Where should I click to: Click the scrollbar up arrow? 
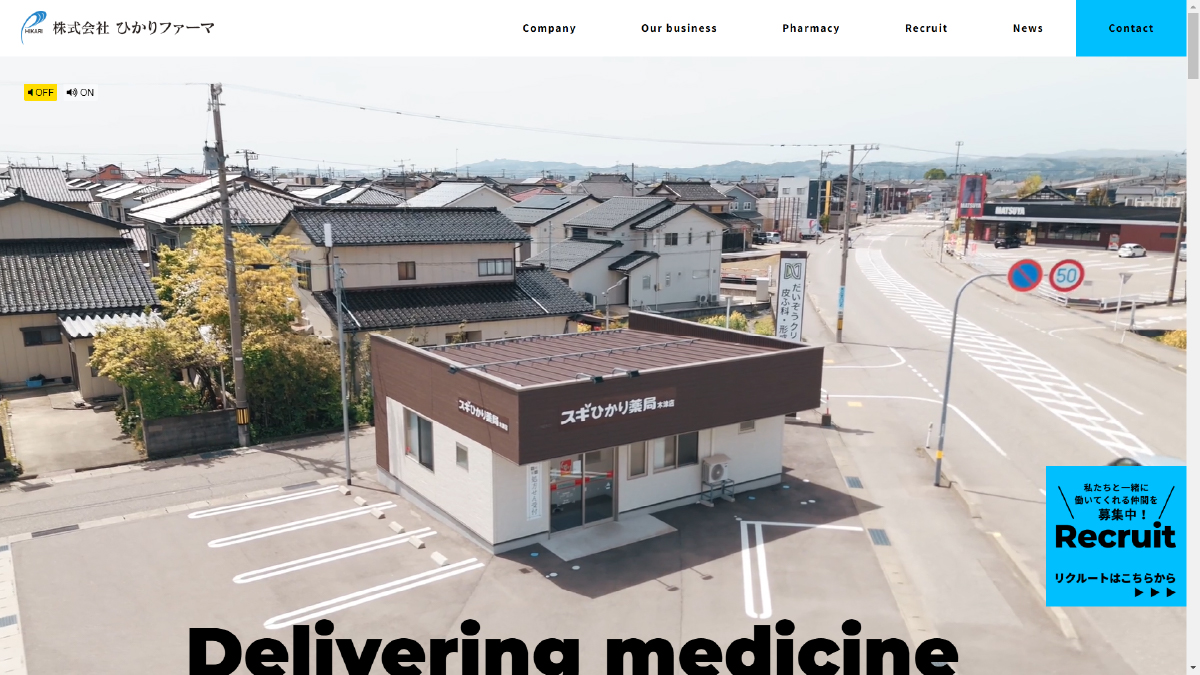[x=1193, y=6]
